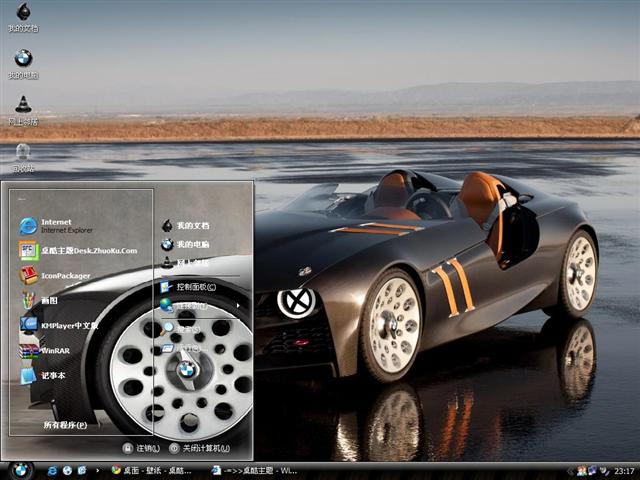This screenshot has width=640, height=480.
Task: Click the BMW start button on taskbar
Action: coord(20,469)
